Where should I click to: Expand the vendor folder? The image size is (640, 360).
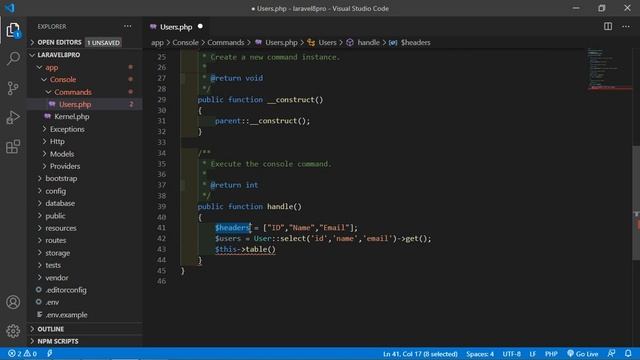coord(84,278)
